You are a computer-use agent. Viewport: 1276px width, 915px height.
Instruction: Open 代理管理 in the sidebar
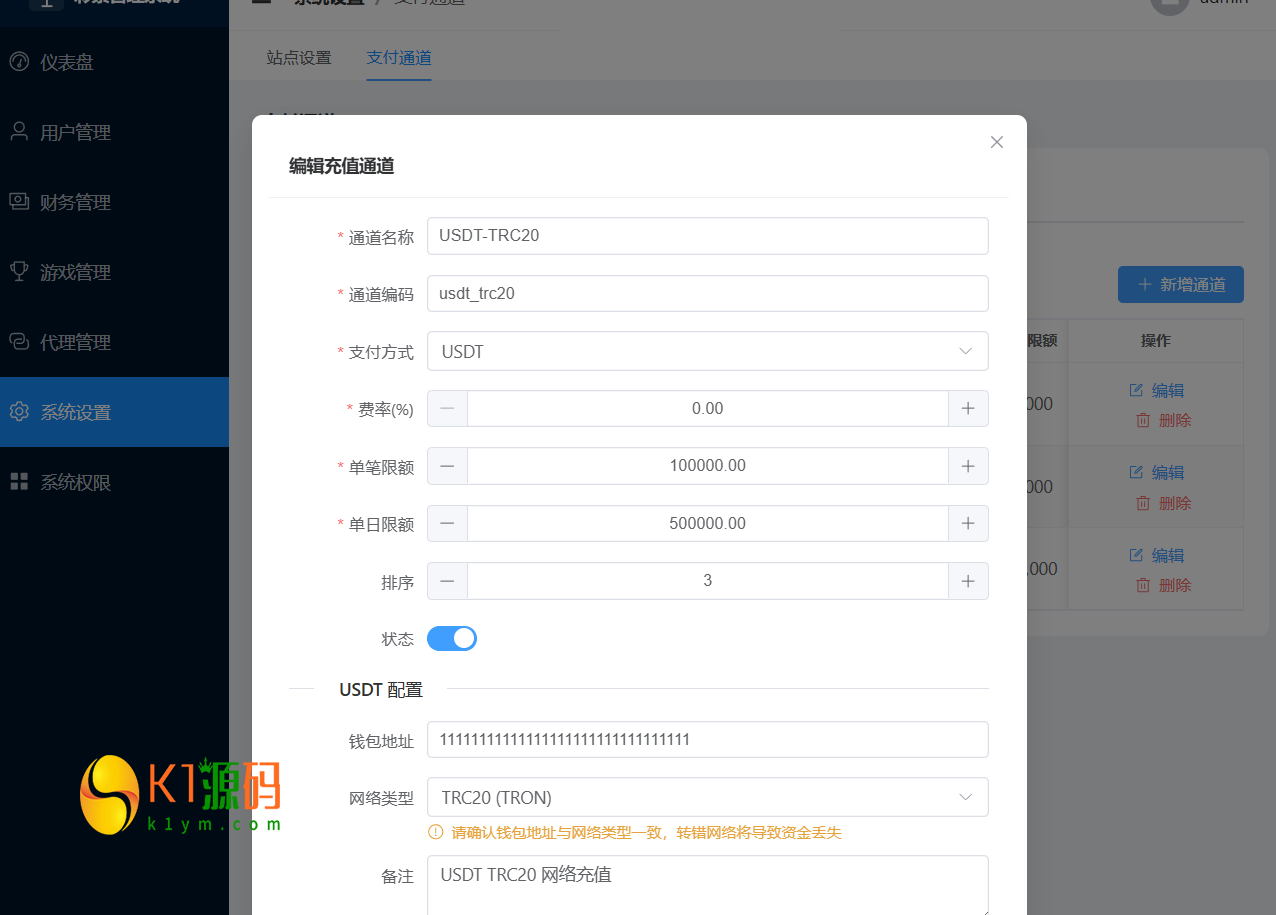114,342
